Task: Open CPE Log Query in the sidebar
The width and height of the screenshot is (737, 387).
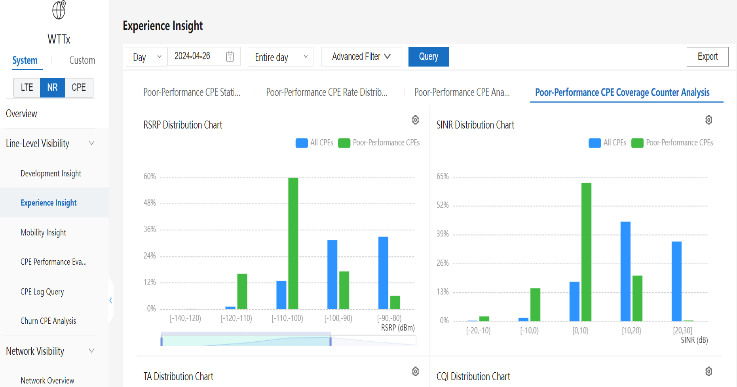Action: point(42,292)
